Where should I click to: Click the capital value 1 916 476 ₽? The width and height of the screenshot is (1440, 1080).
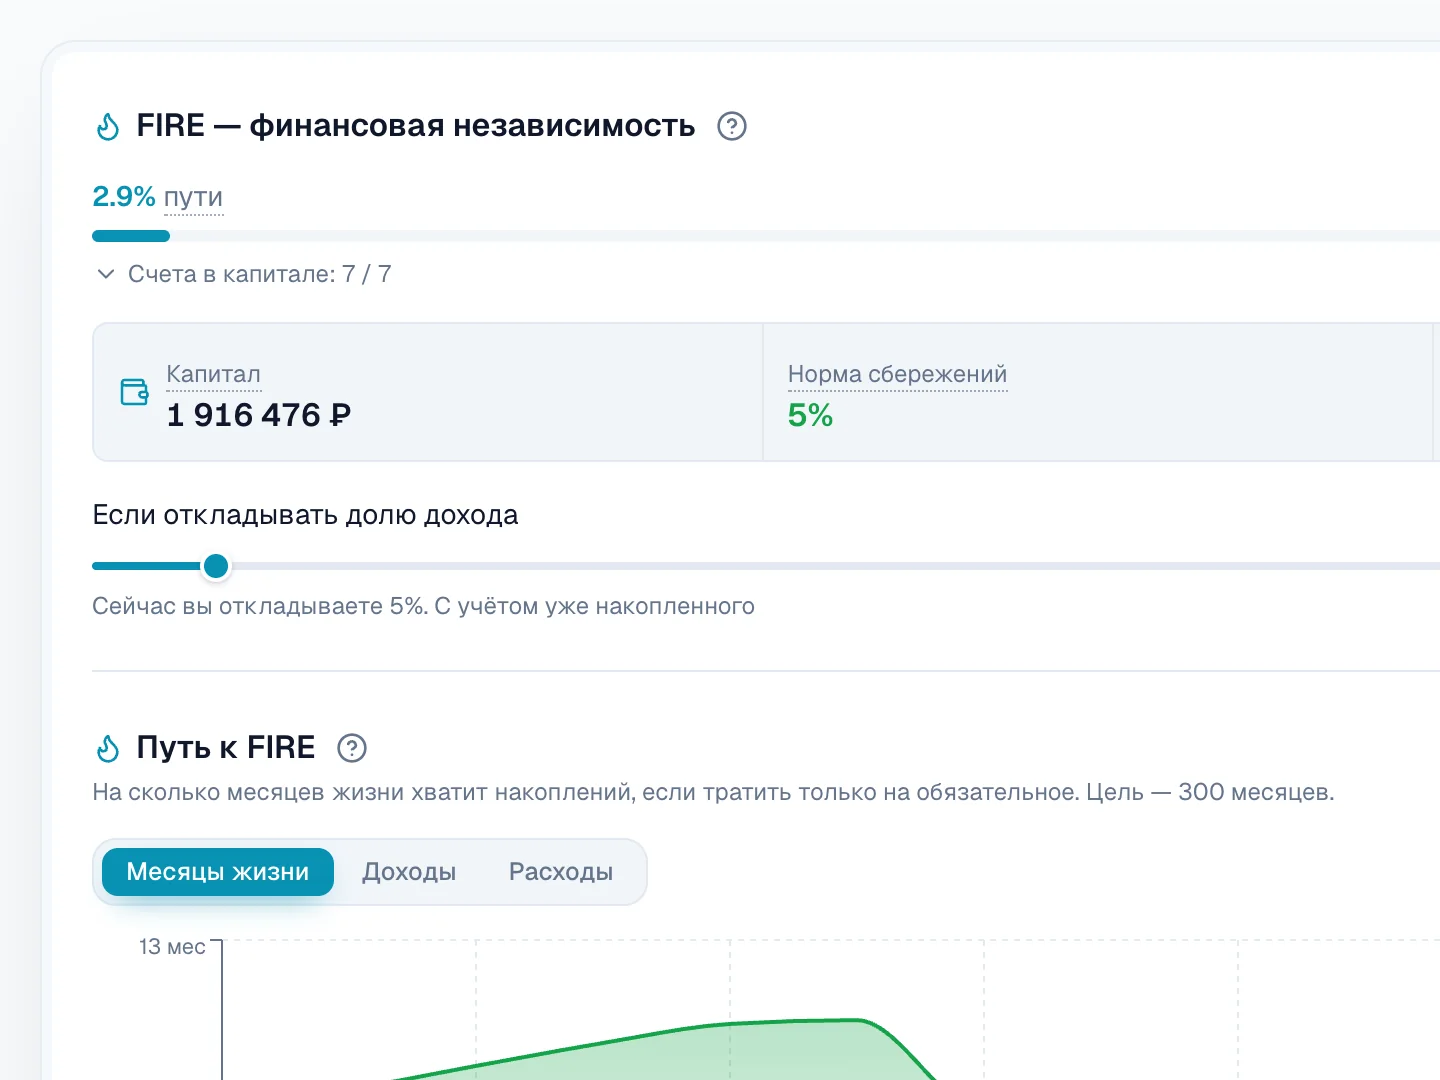[259, 415]
